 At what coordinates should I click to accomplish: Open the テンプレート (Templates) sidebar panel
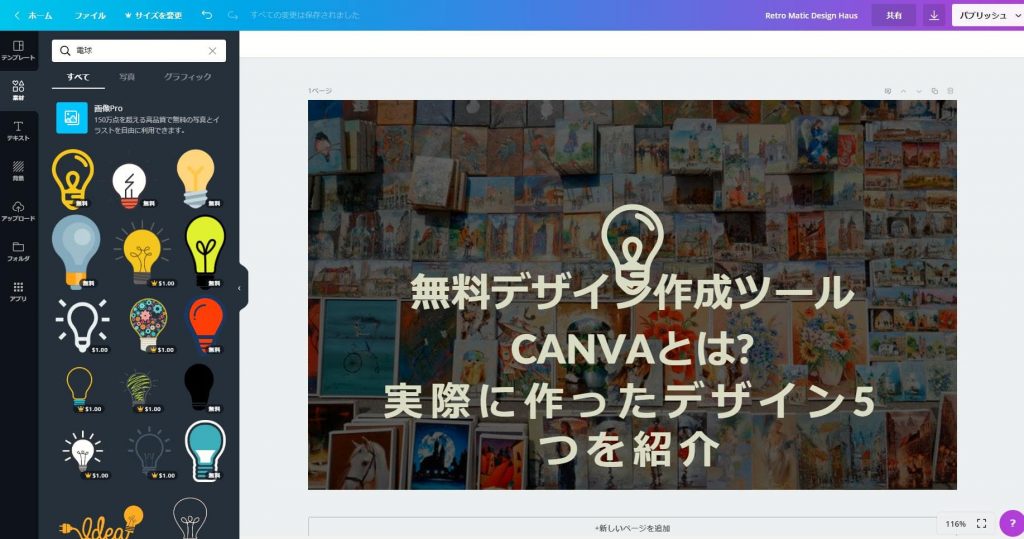[18, 50]
